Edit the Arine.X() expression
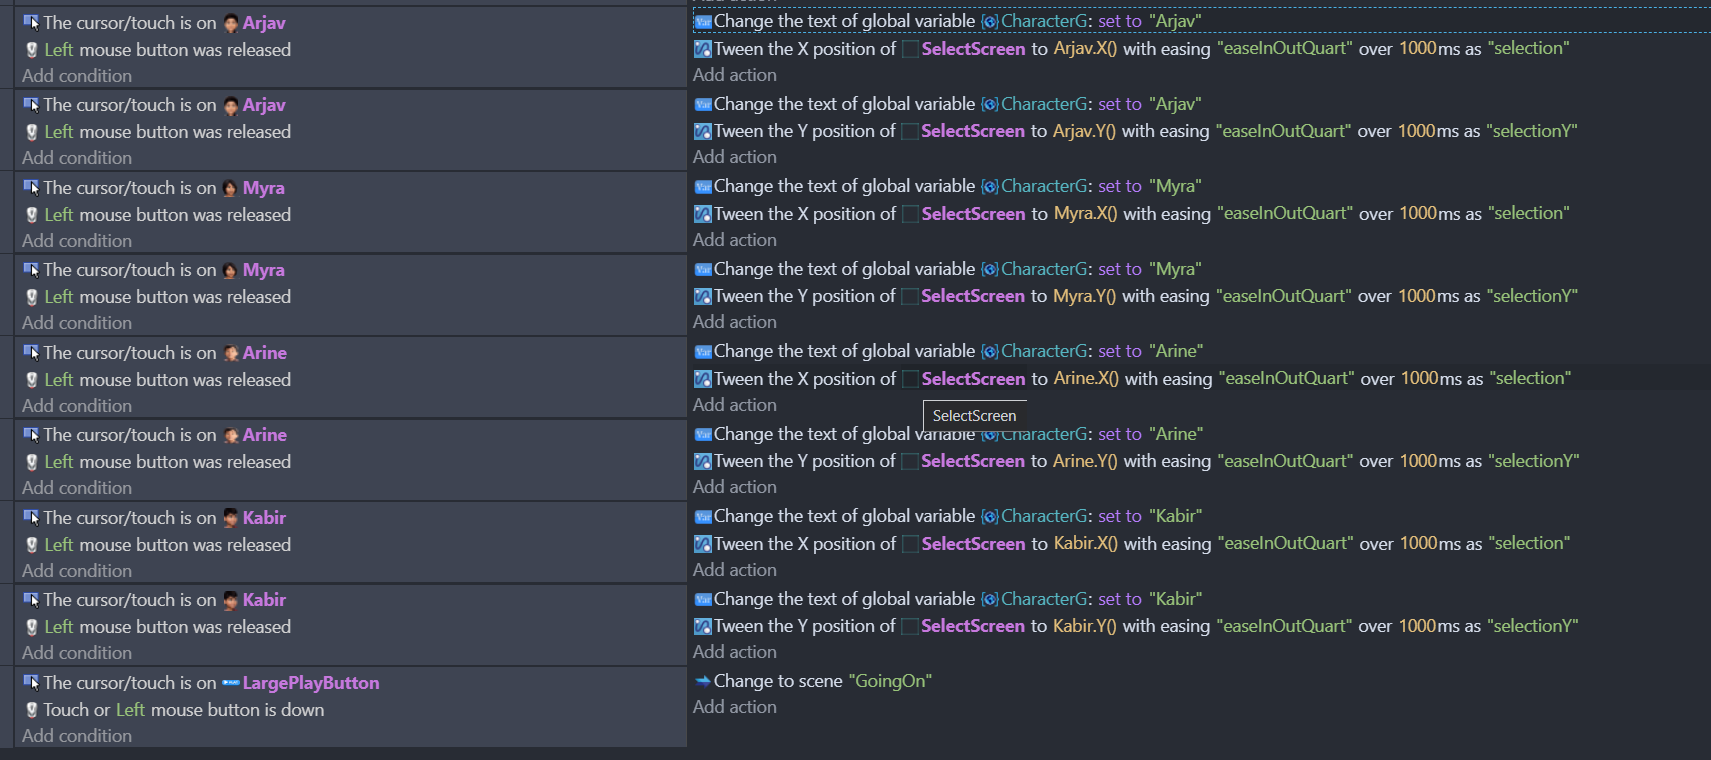The width and height of the screenshot is (1711, 760). tap(1086, 379)
